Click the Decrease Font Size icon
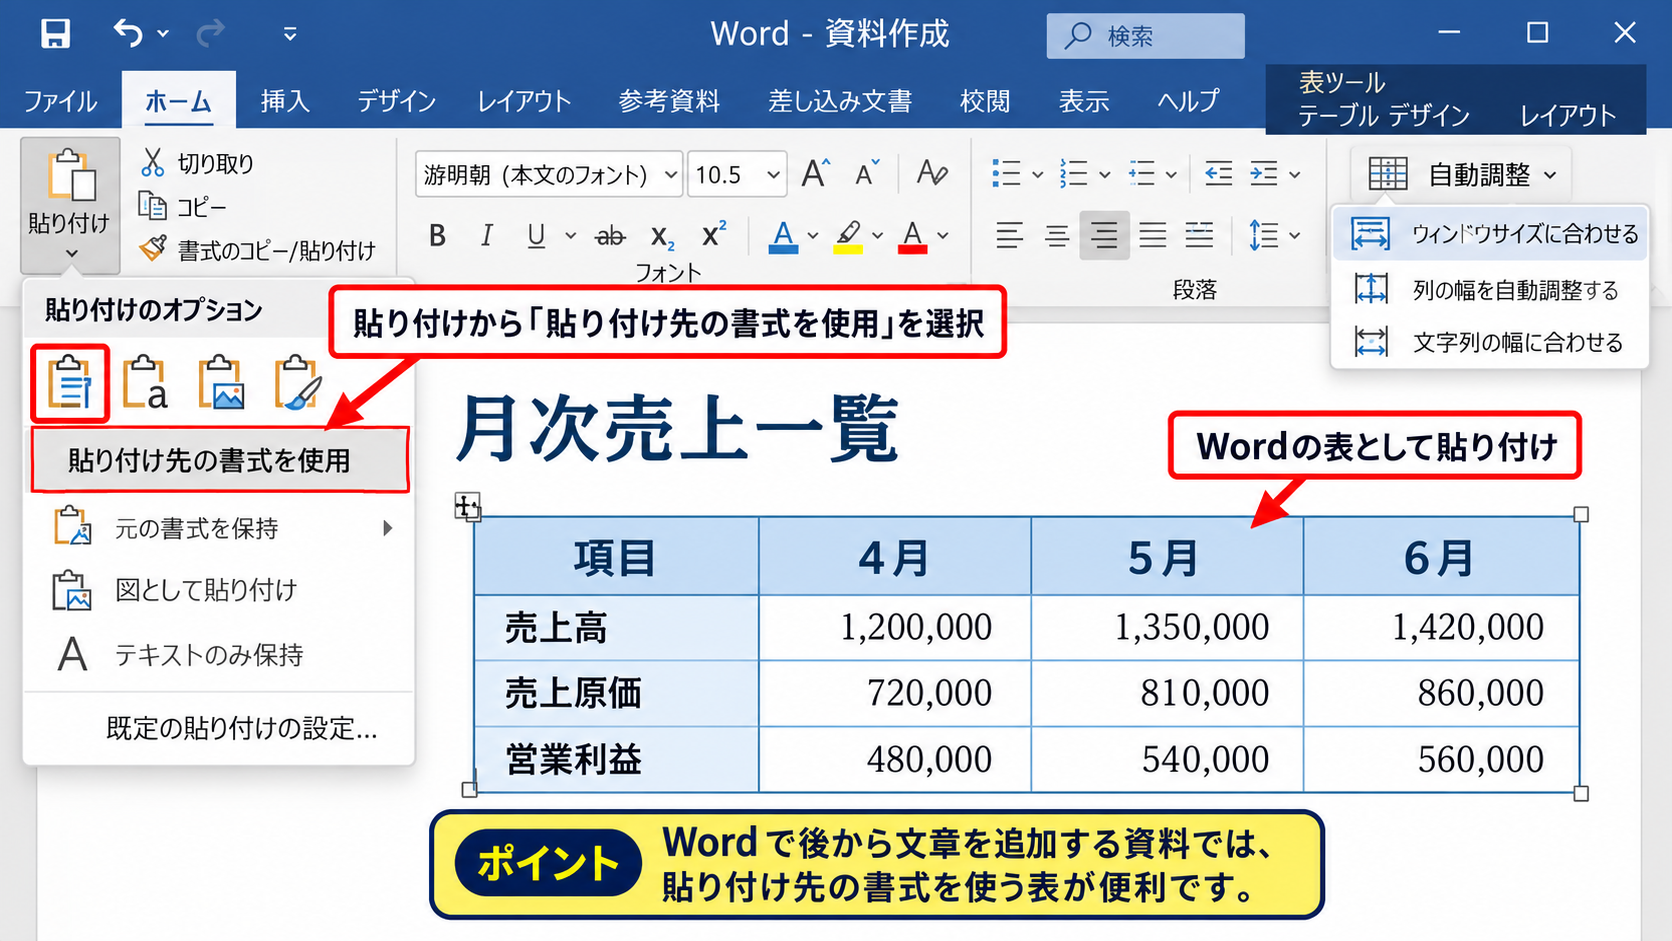1672x941 pixels. coord(867,174)
